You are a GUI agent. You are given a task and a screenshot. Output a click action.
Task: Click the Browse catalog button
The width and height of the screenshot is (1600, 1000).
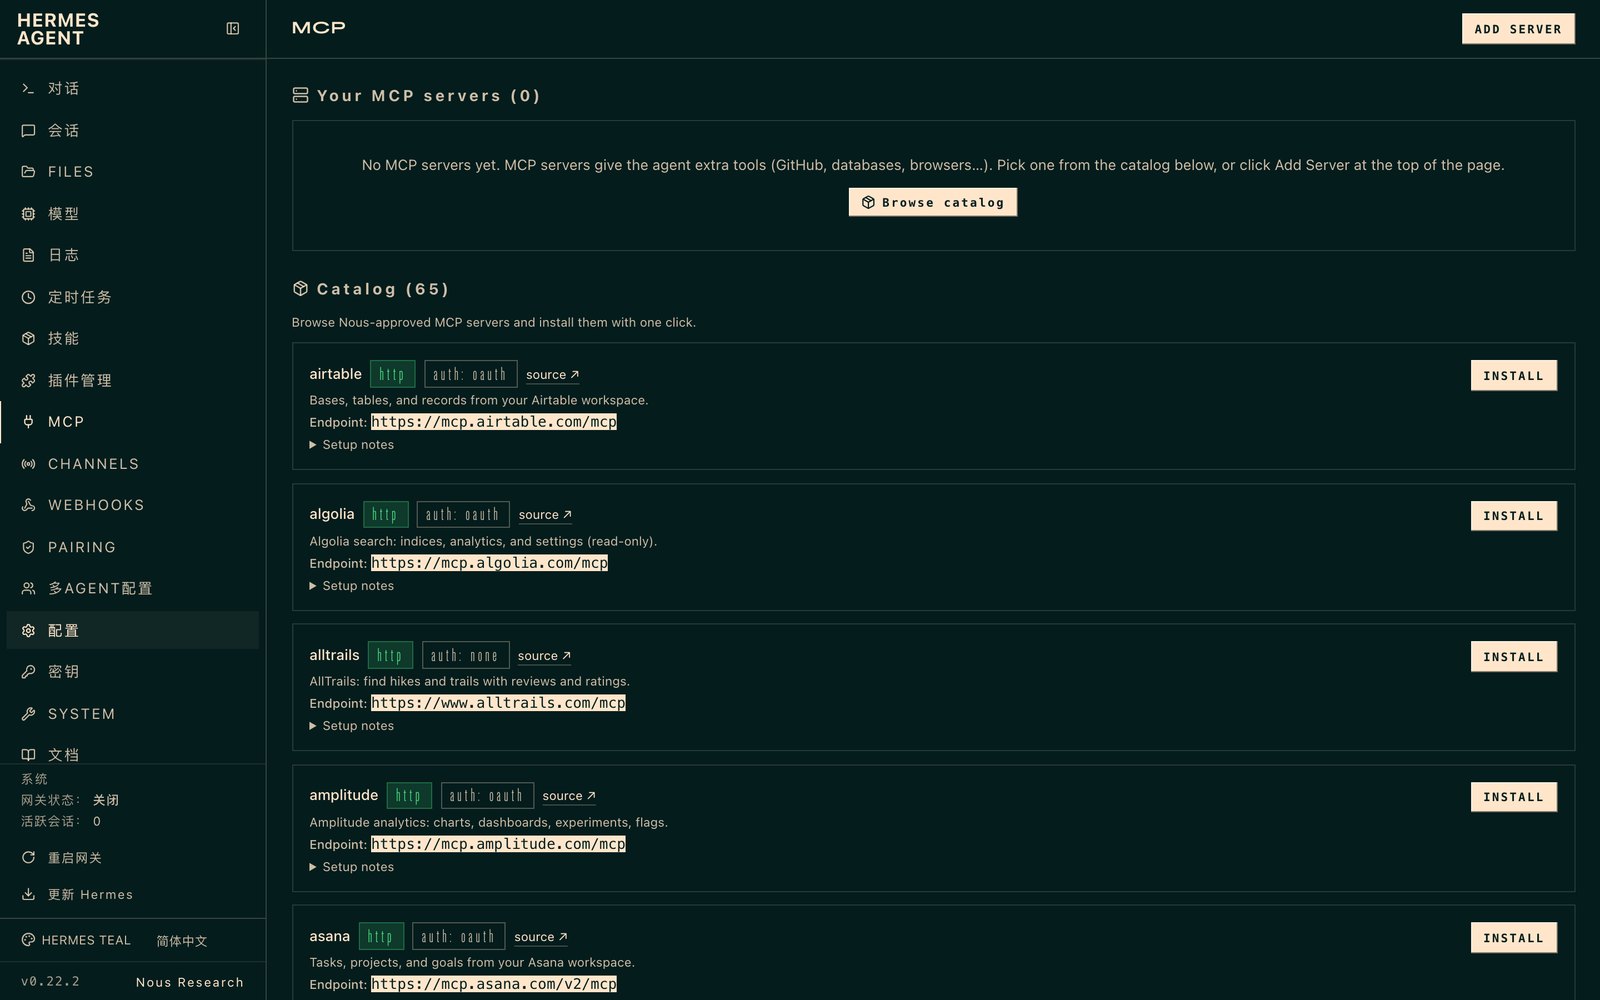pyautogui.click(x=933, y=202)
